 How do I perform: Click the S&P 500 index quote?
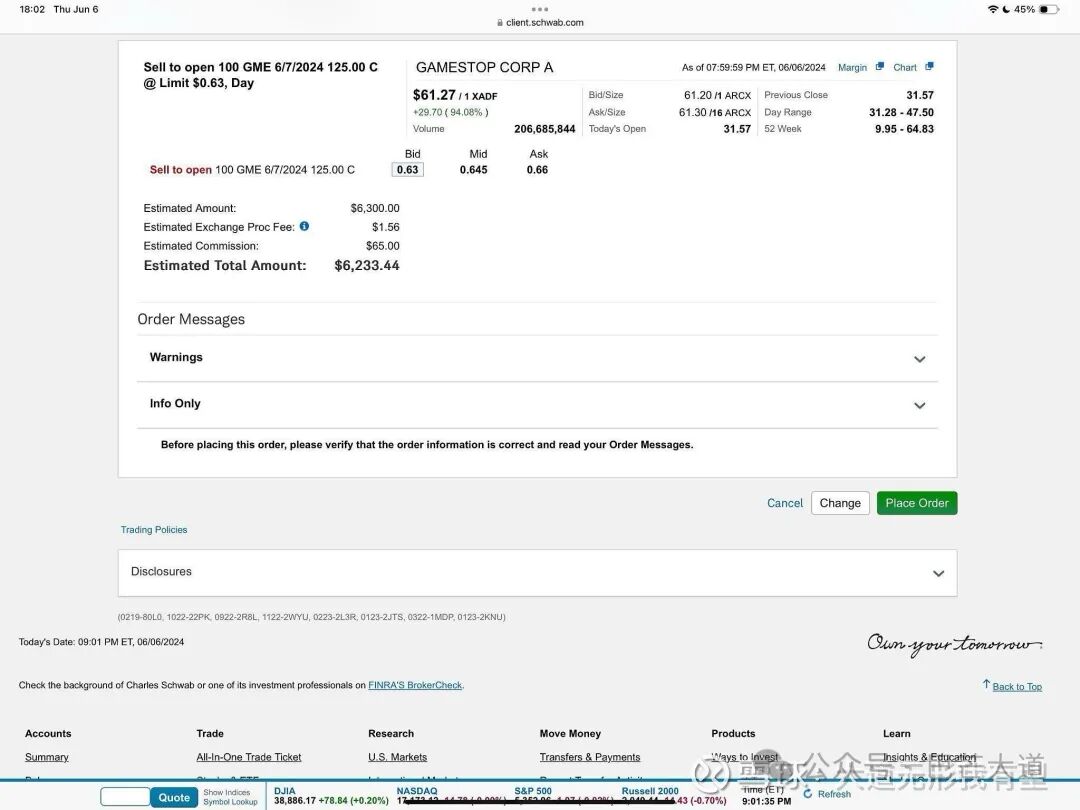click(x=565, y=796)
